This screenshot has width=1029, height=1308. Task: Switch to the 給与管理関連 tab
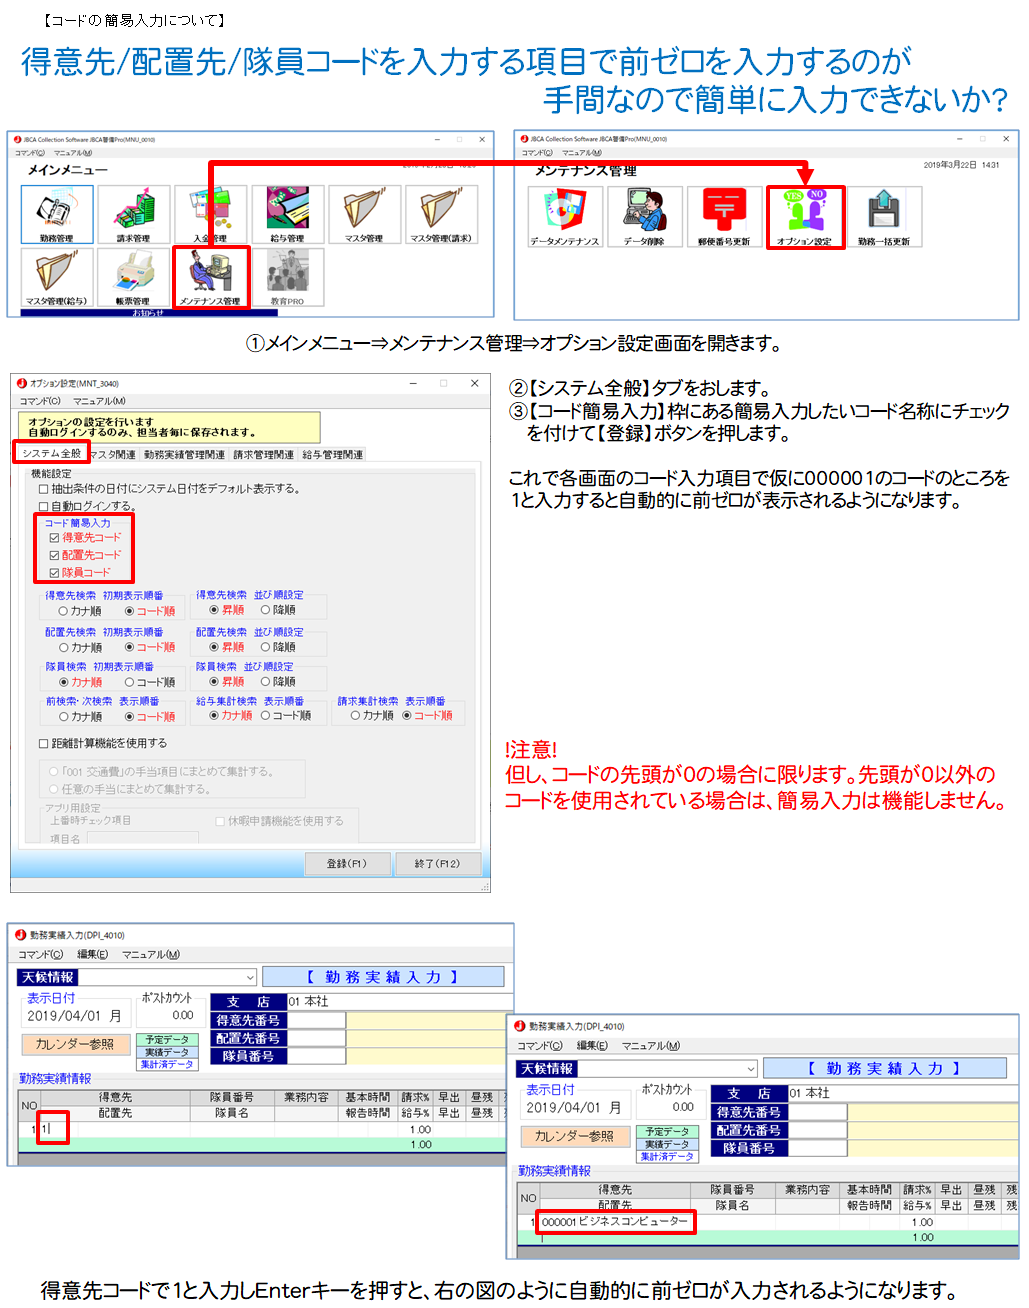point(333,455)
